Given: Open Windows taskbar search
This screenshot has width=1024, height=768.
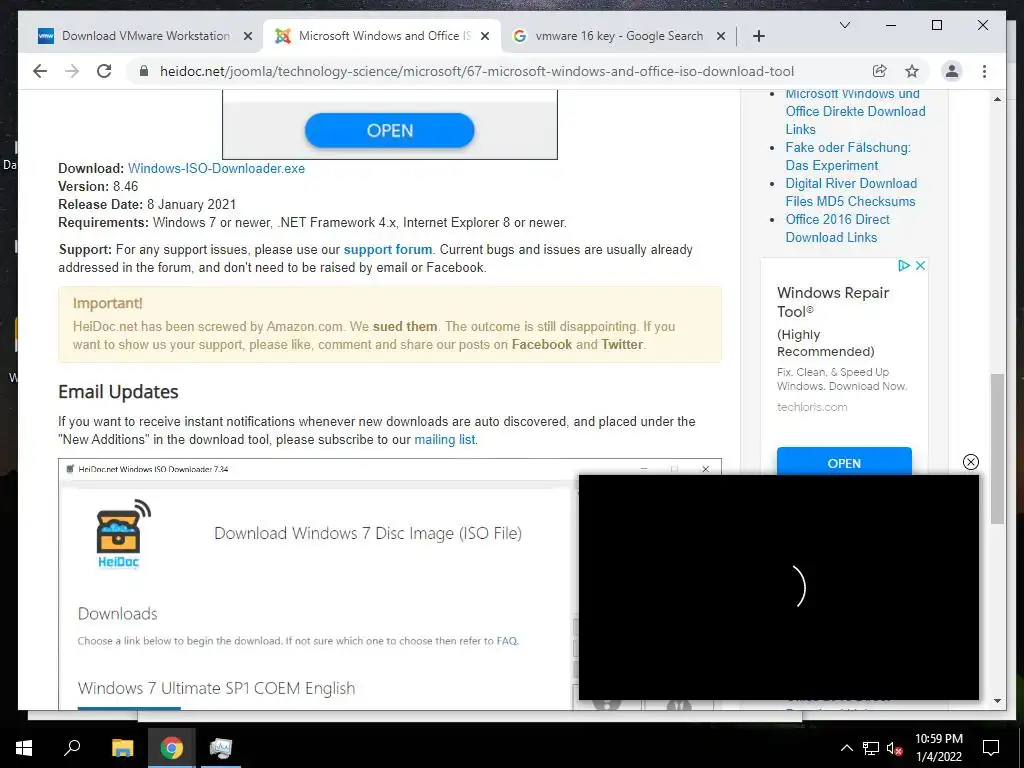Looking at the screenshot, I should tap(72, 748).
